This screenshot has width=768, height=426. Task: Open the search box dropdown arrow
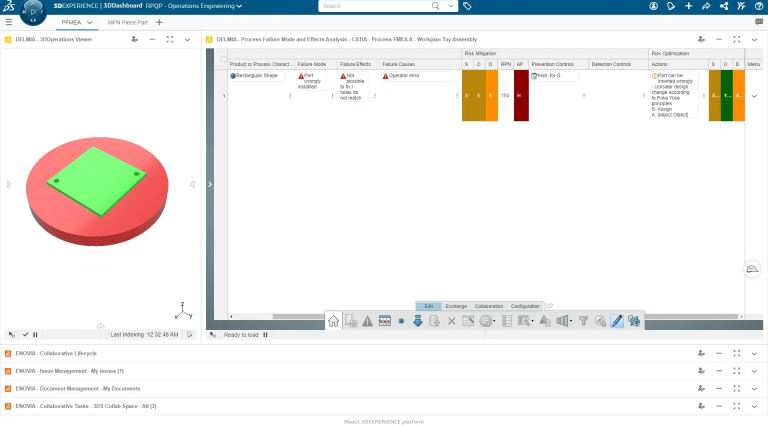450,6
